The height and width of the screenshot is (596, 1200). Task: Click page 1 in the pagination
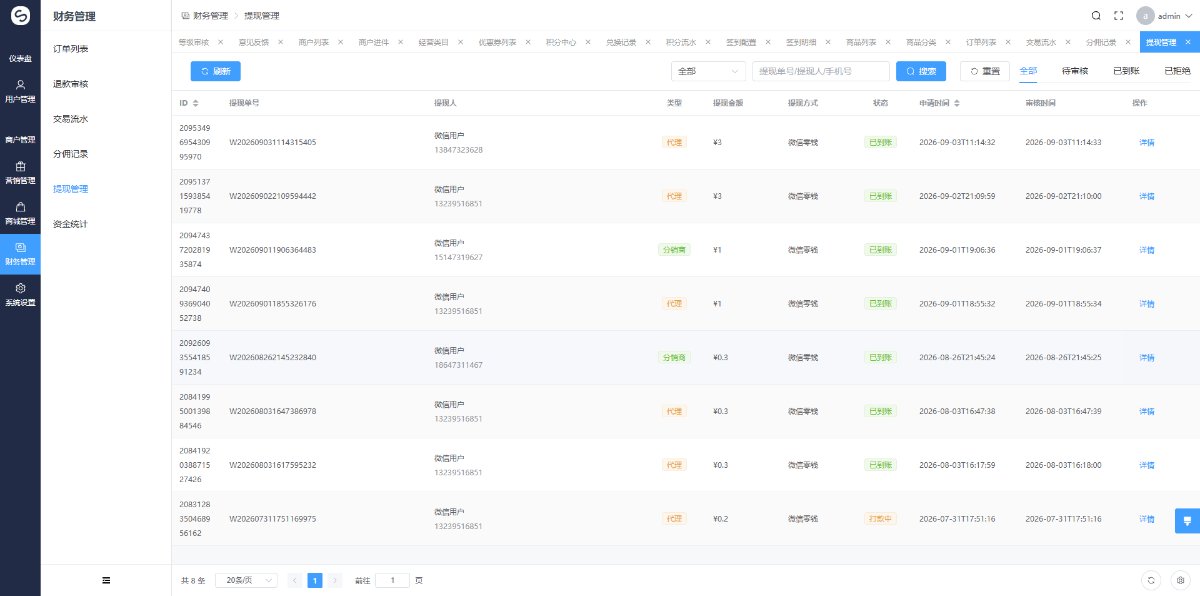pos(315,580)
